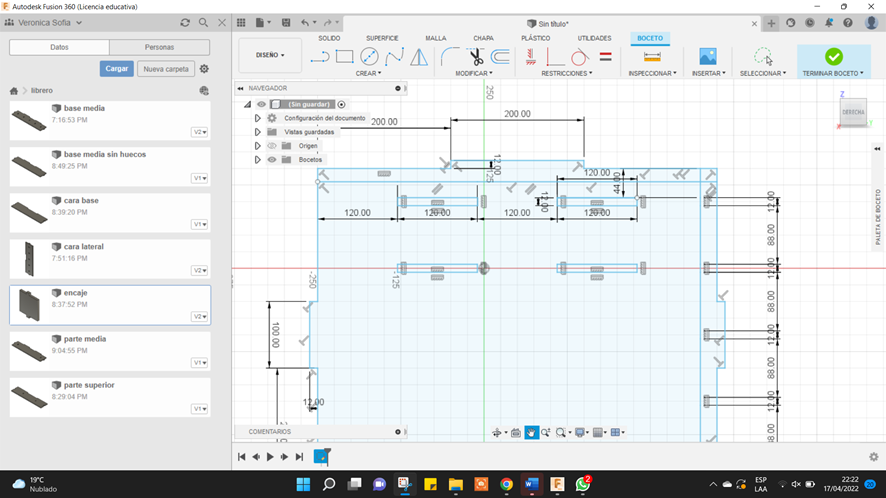Click the green Terminar Boceto checkmark
This screenshot has height=498, width=886.
pos(833,57)
